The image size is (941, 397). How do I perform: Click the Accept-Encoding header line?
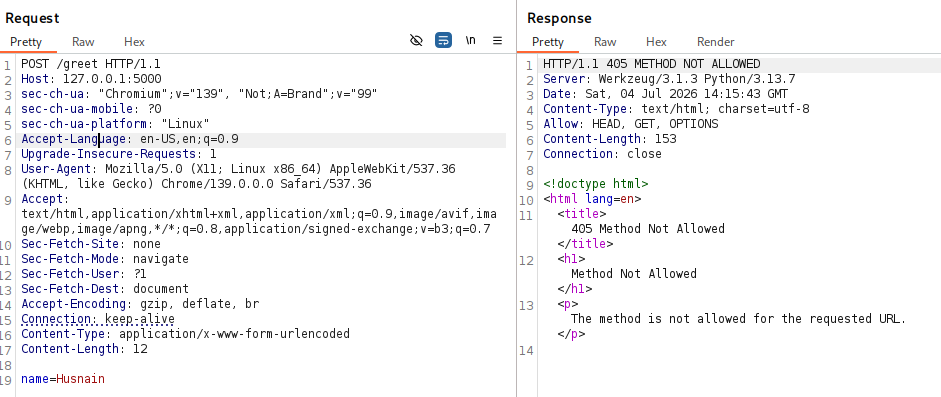coord(140,304)
